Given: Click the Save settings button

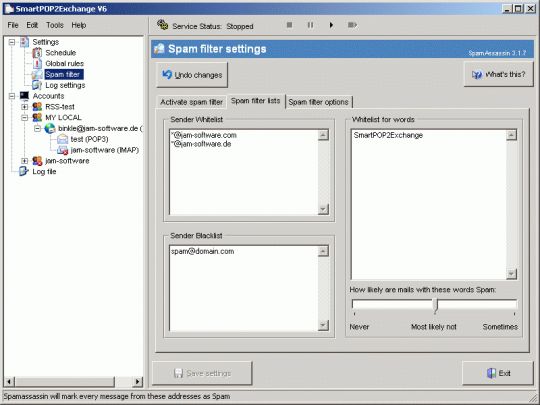Looking at the screenshot, I should pos(202,373).
